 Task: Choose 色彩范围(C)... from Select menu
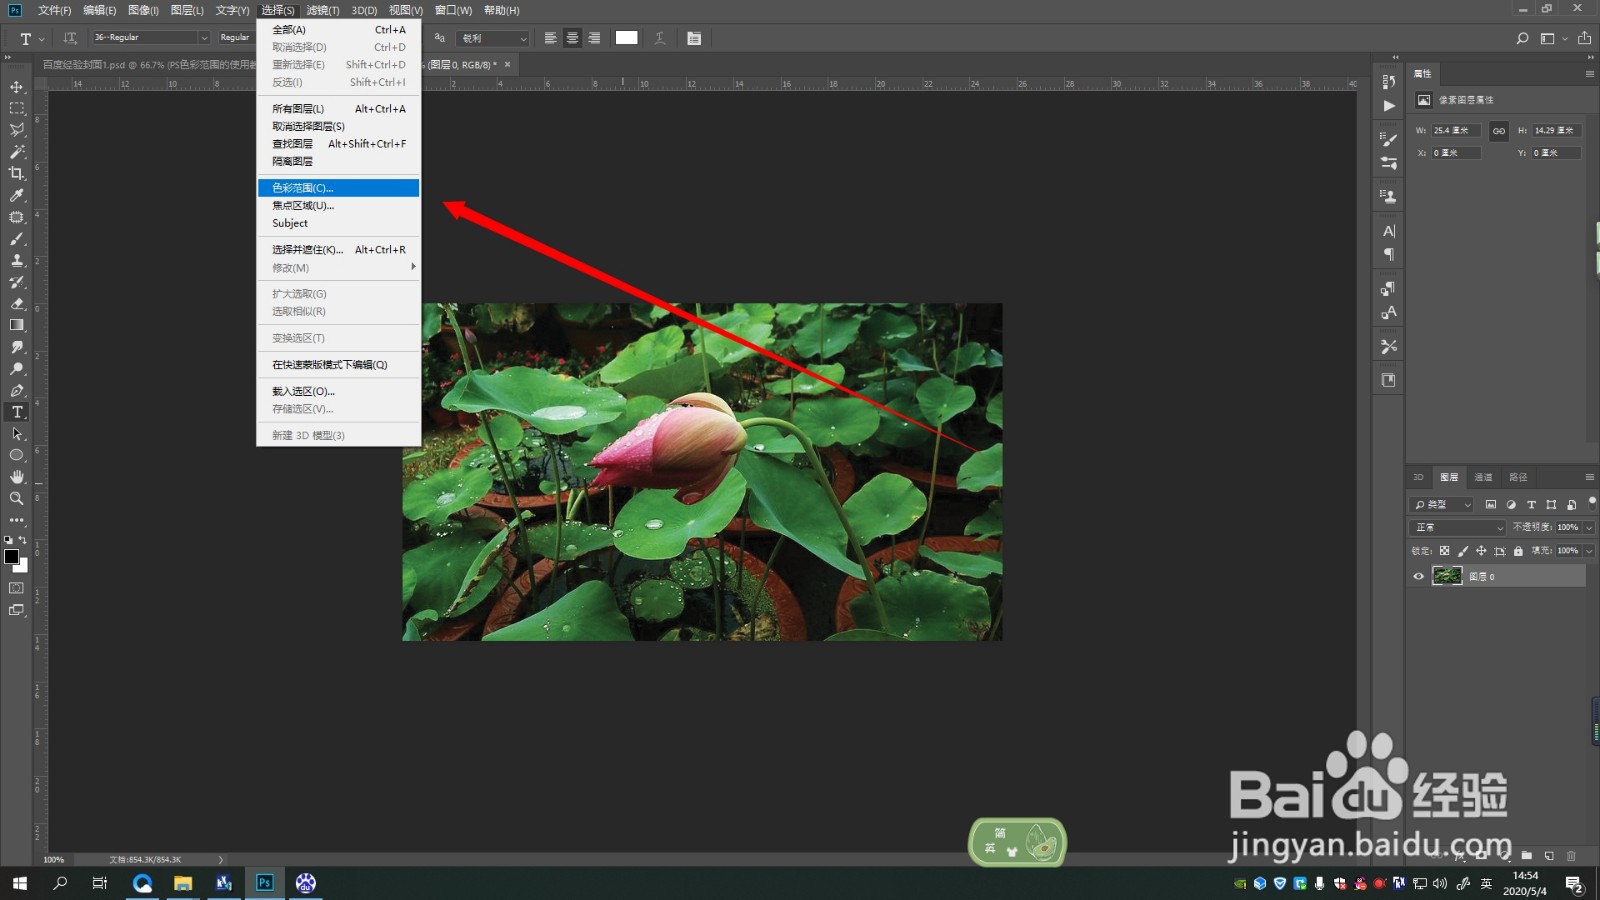click(338, 188)
